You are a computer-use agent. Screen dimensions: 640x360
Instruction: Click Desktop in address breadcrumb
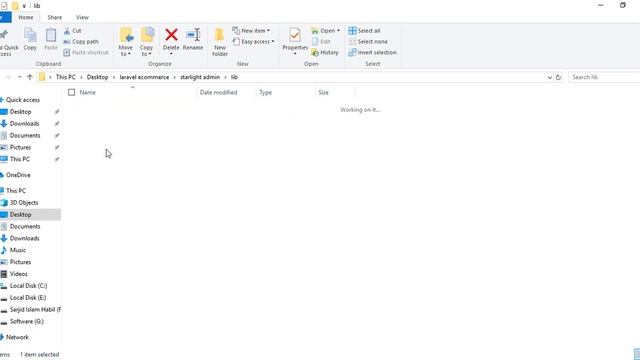97,77
